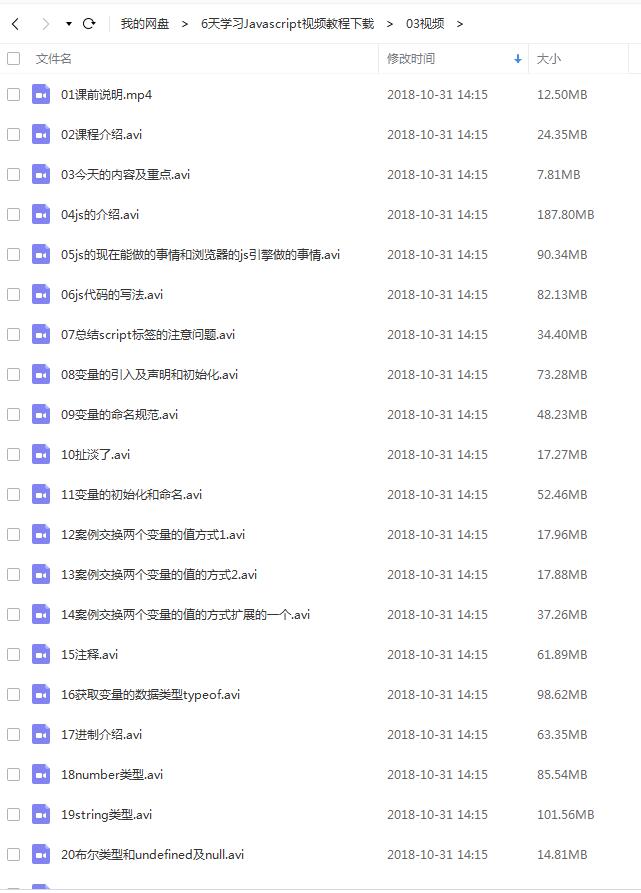Open 6天学习Javascript视频教程下载 breadcrumb

(287, 24)
